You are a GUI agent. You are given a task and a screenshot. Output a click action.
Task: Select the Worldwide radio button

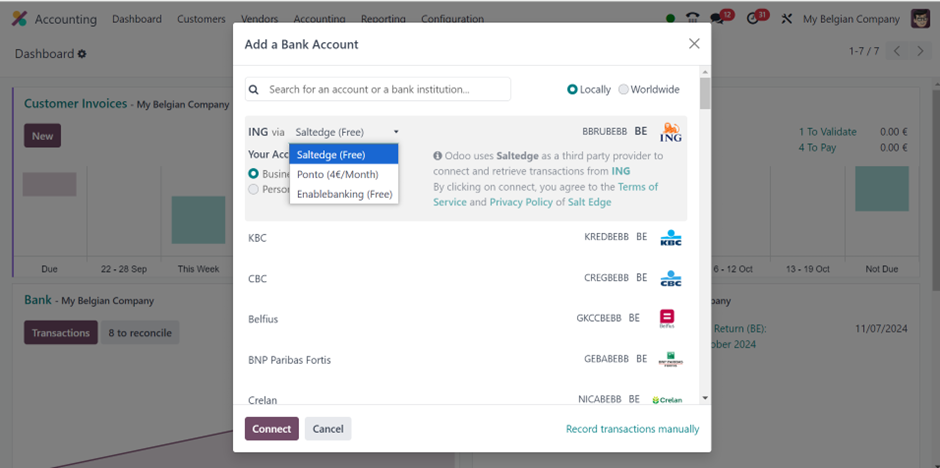pos(623,89)
